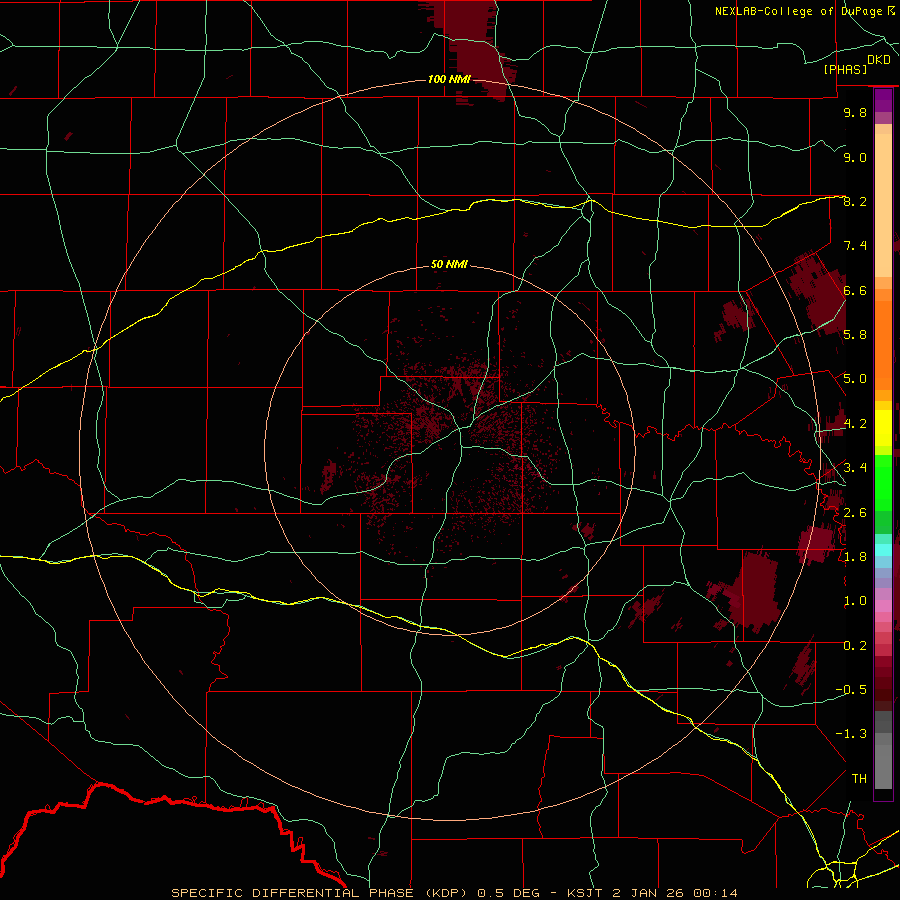Click the 0.5 DEG elevation text
This screenshot has width=900, height=900.
pyautogui.click(x=509, y=893)
